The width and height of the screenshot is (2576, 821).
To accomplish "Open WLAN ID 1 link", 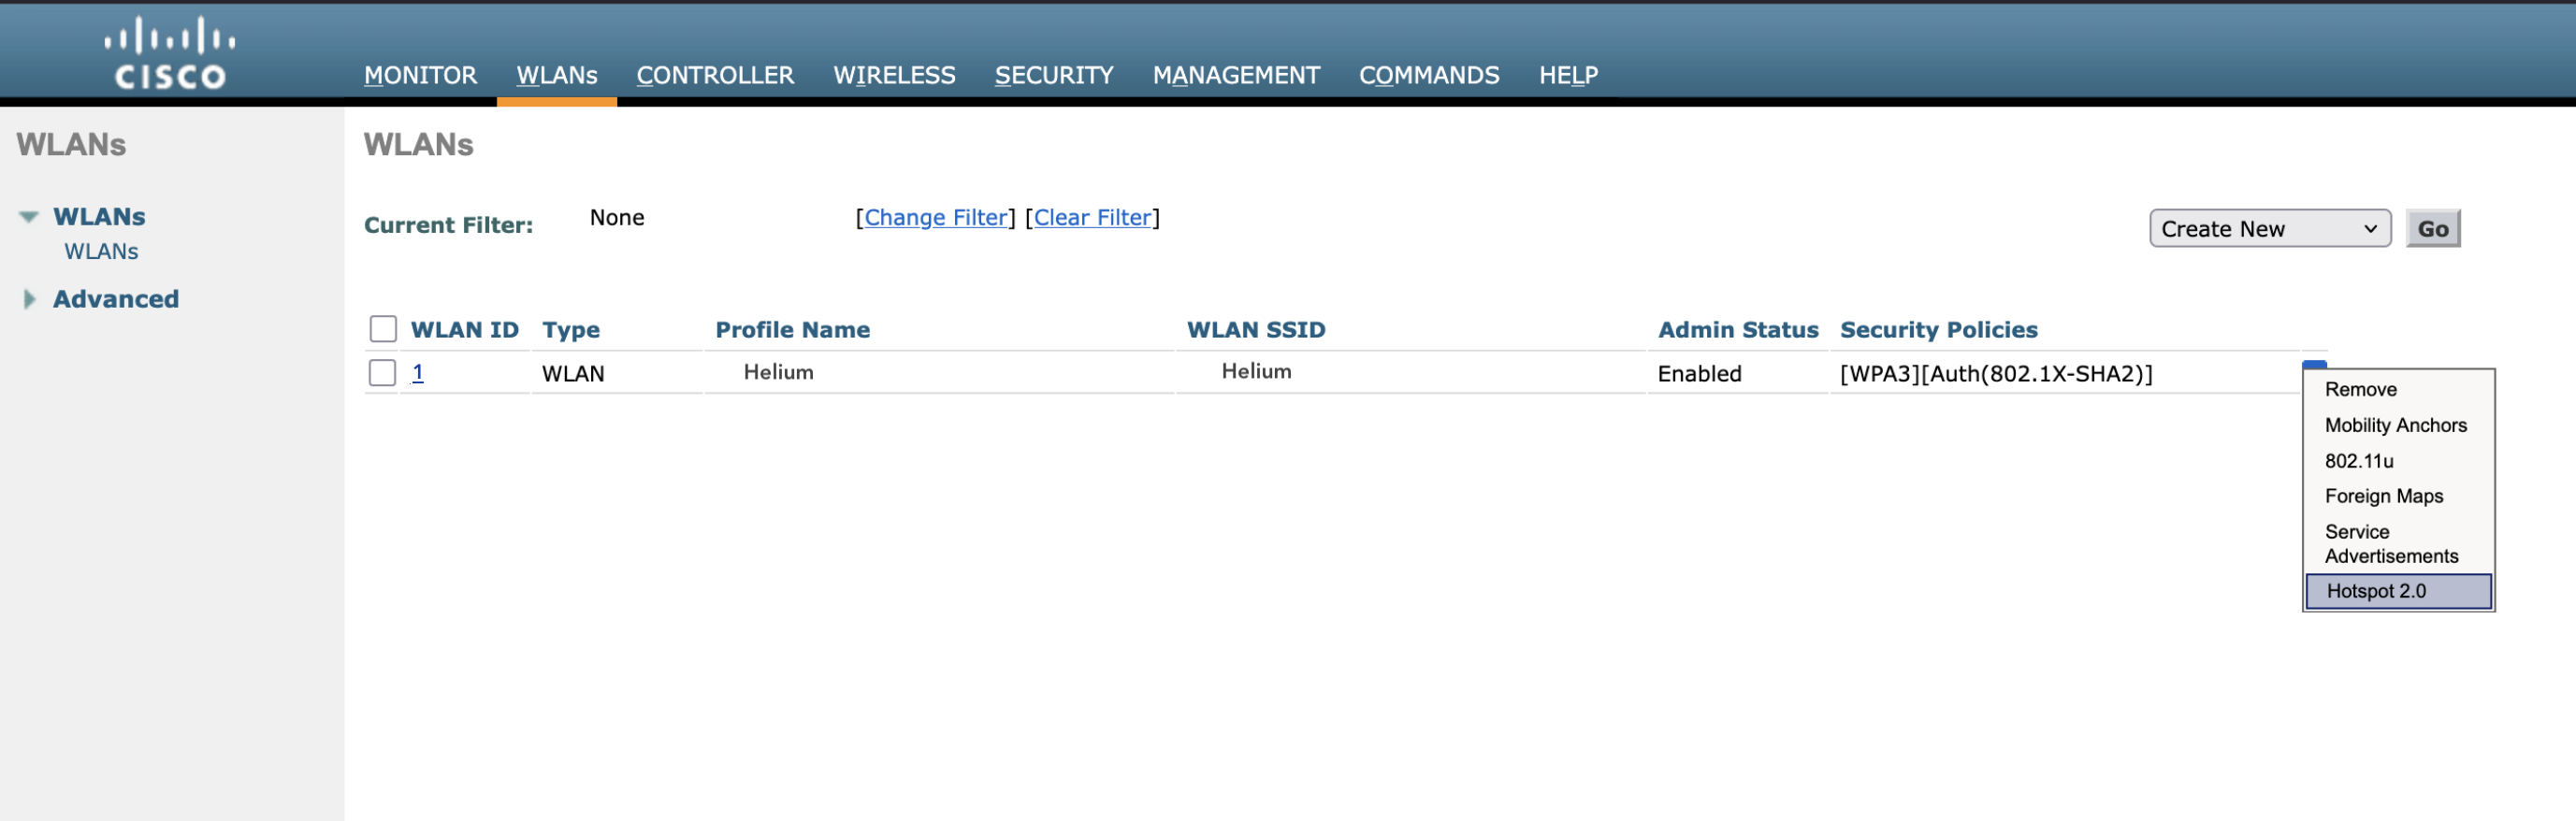I will pos(418,373).
